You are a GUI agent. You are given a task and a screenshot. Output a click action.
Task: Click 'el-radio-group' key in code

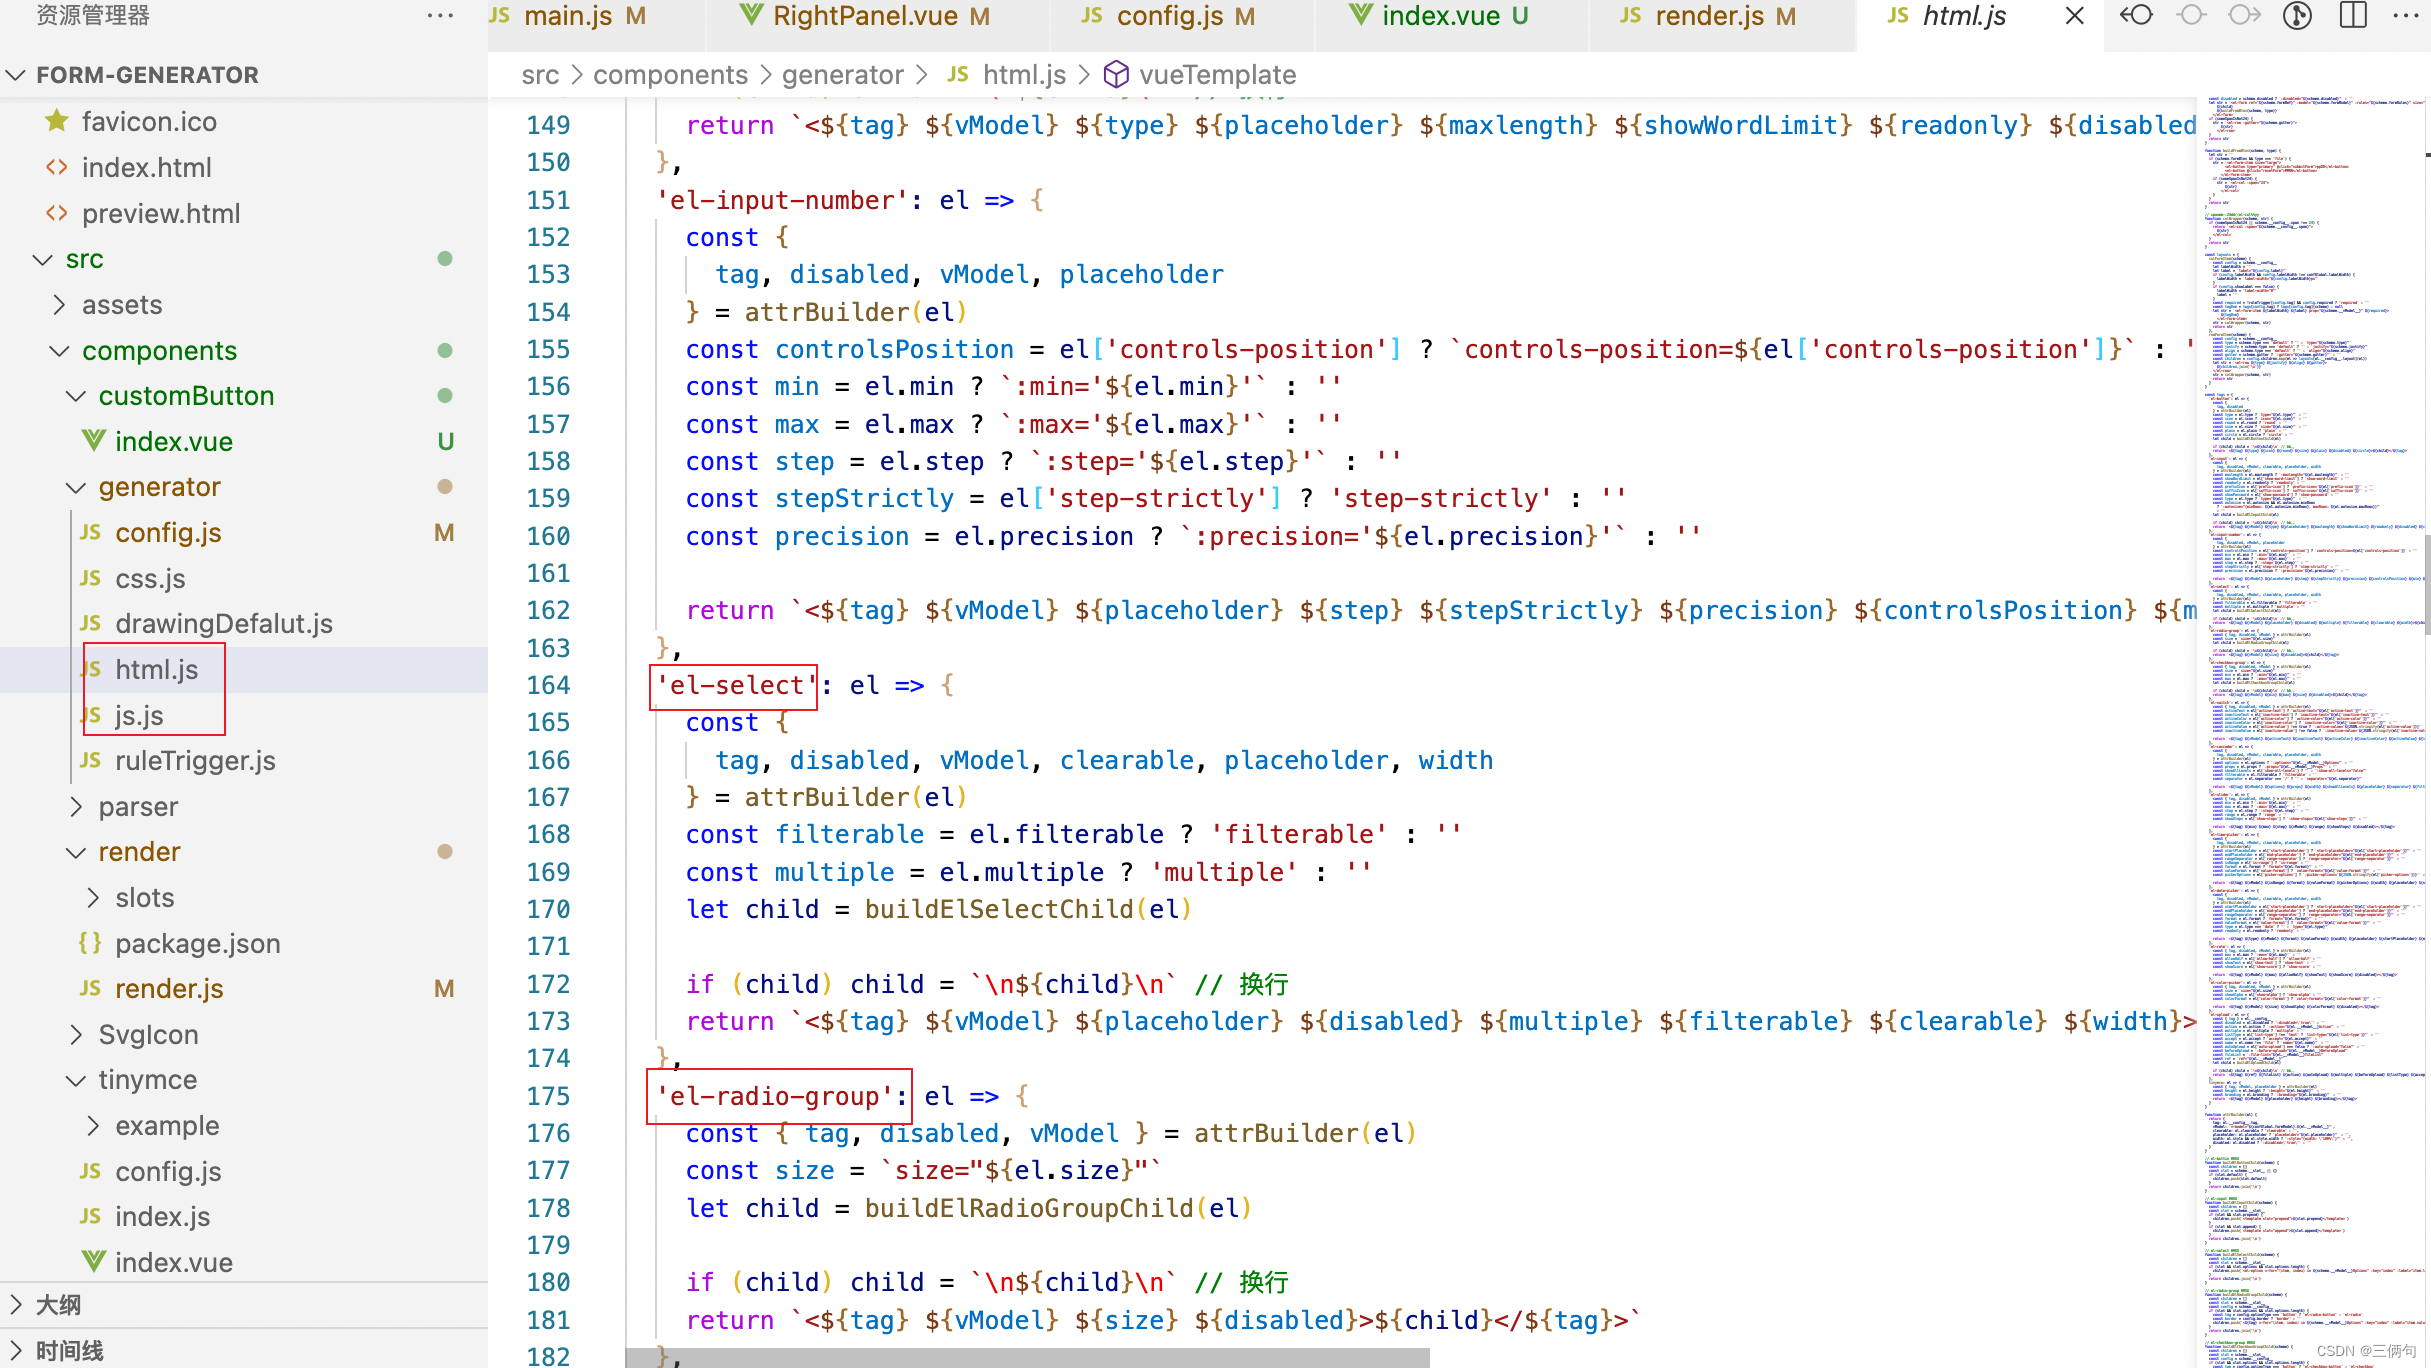point(774,1097)
